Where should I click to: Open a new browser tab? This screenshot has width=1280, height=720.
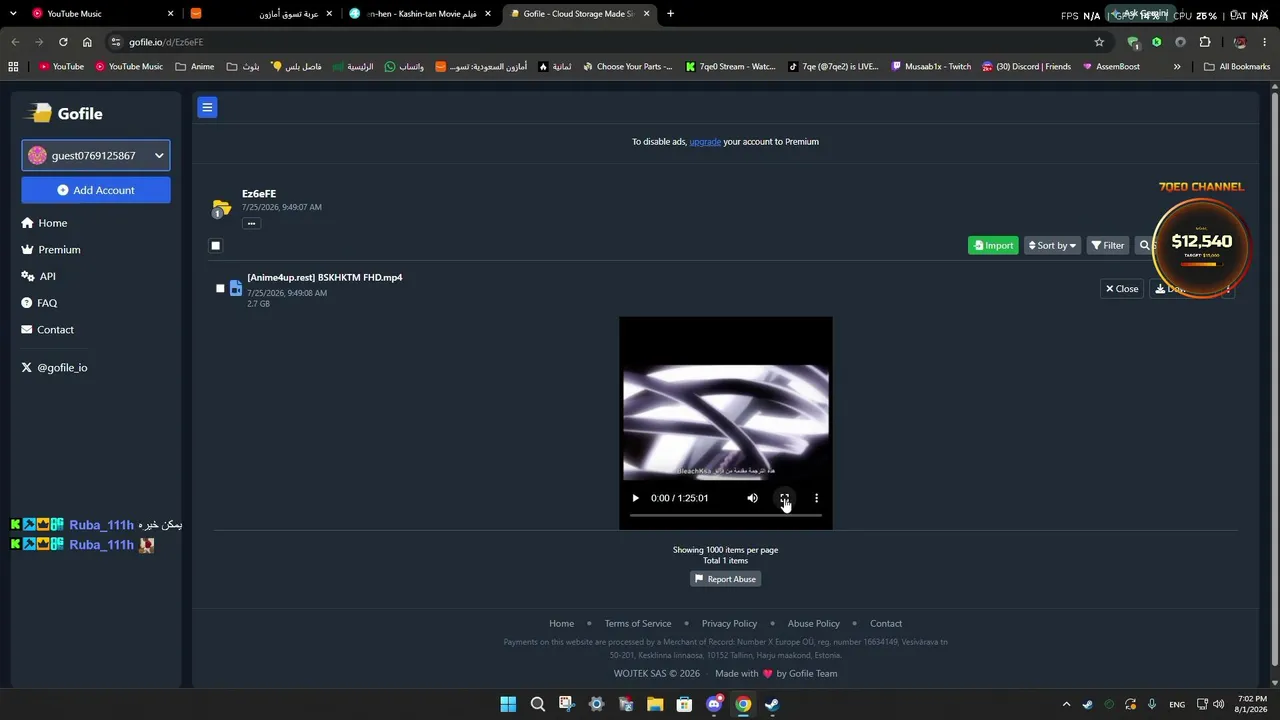click(x=670, y=14)
